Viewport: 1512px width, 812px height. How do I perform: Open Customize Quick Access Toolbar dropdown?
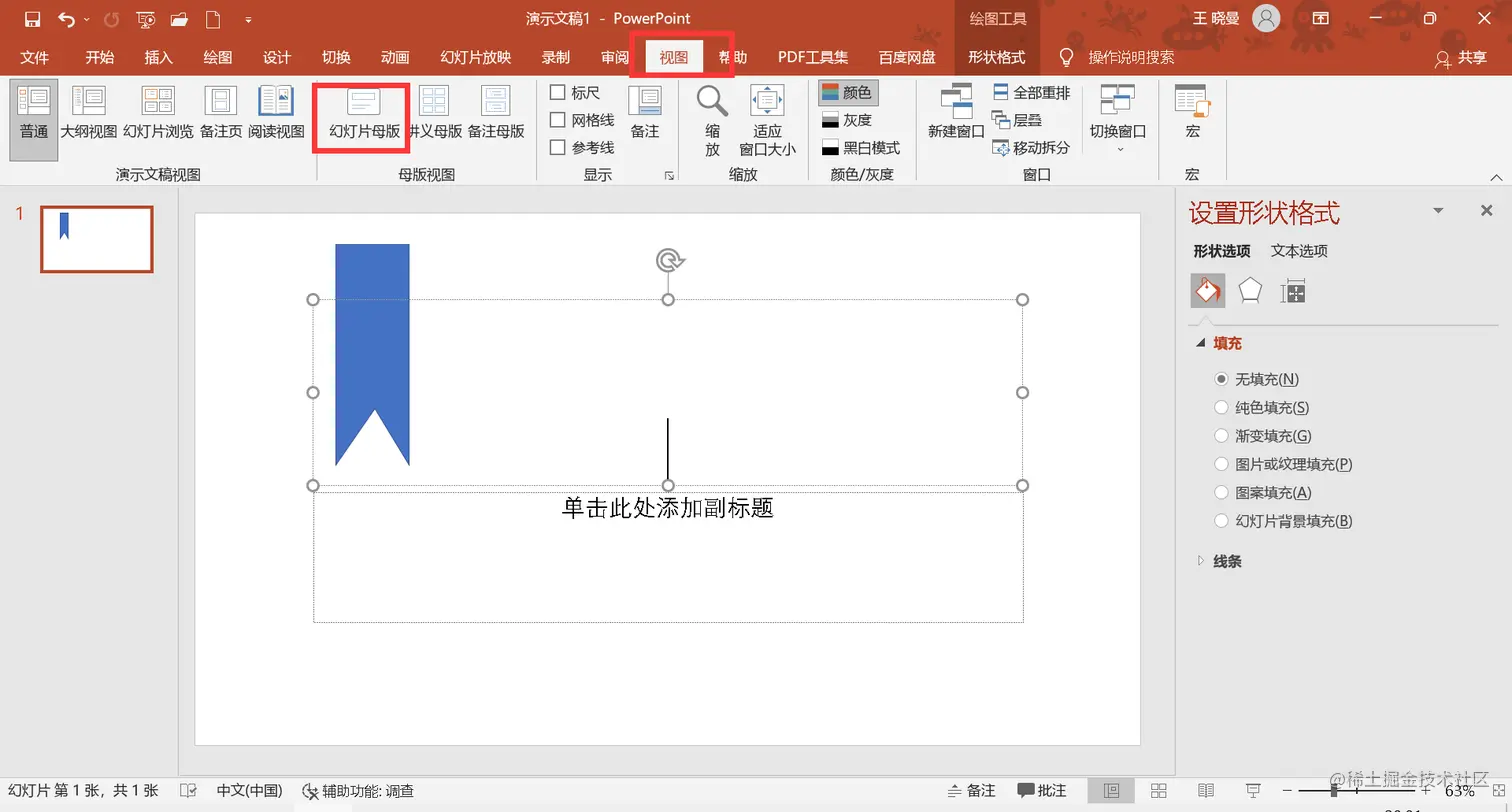pyautogui.click(x=248, y=19)
